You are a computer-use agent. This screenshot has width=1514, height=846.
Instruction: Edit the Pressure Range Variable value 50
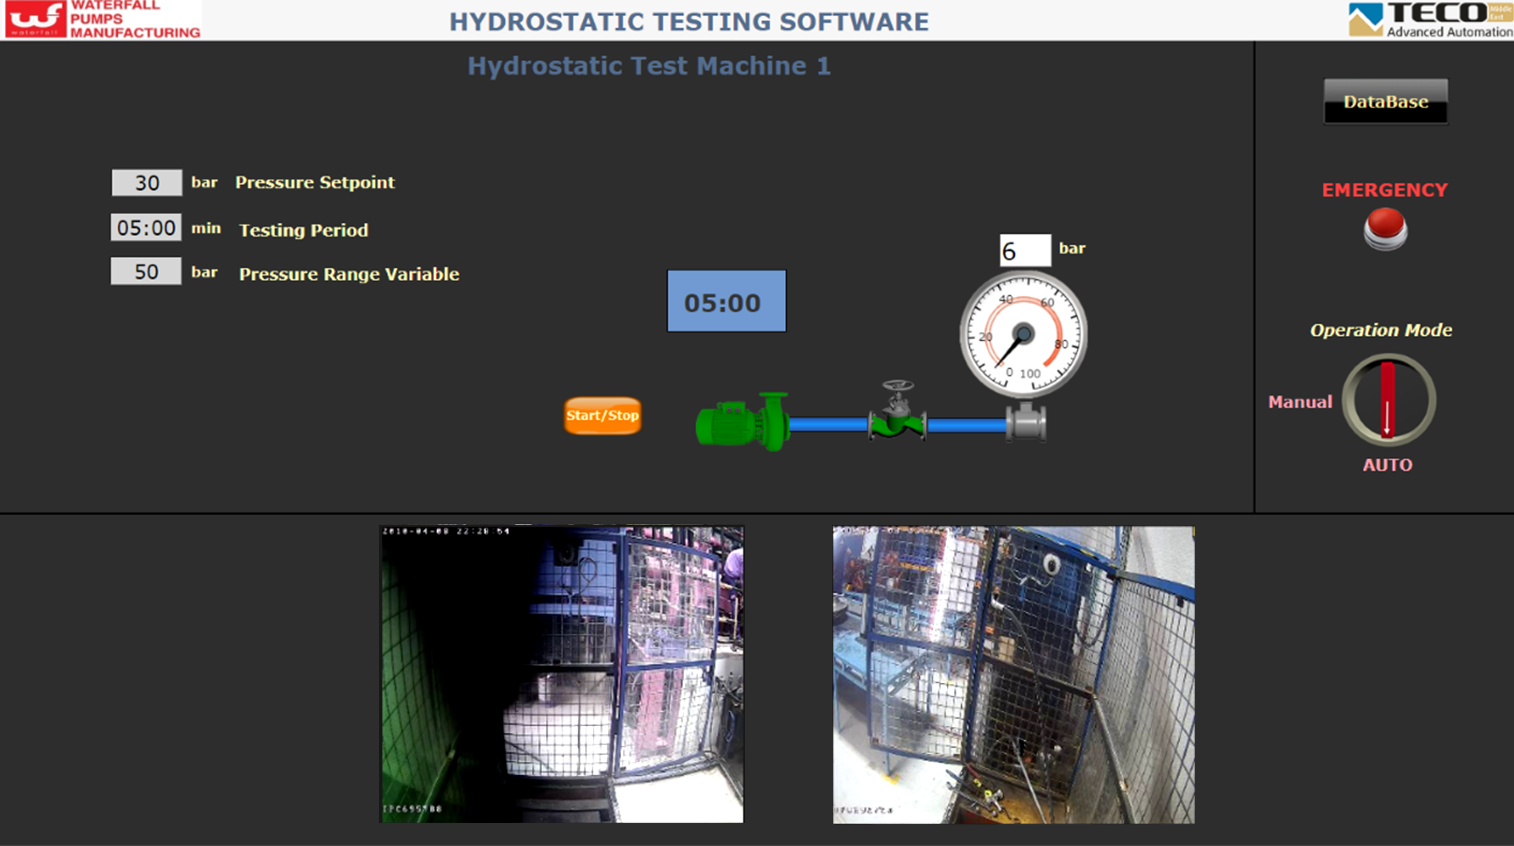147,272
